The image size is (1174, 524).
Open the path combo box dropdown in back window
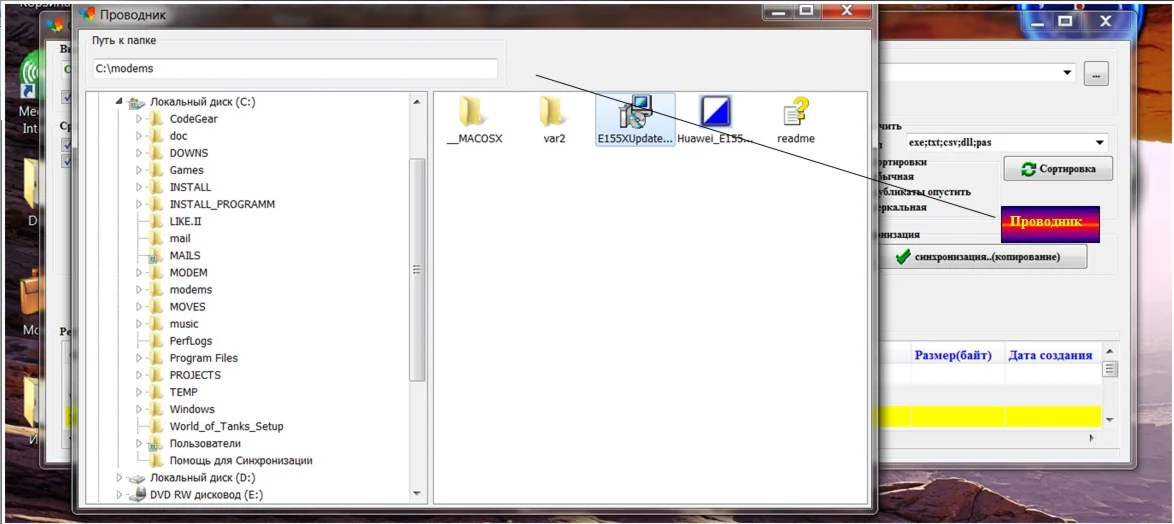click(1067, 73)
